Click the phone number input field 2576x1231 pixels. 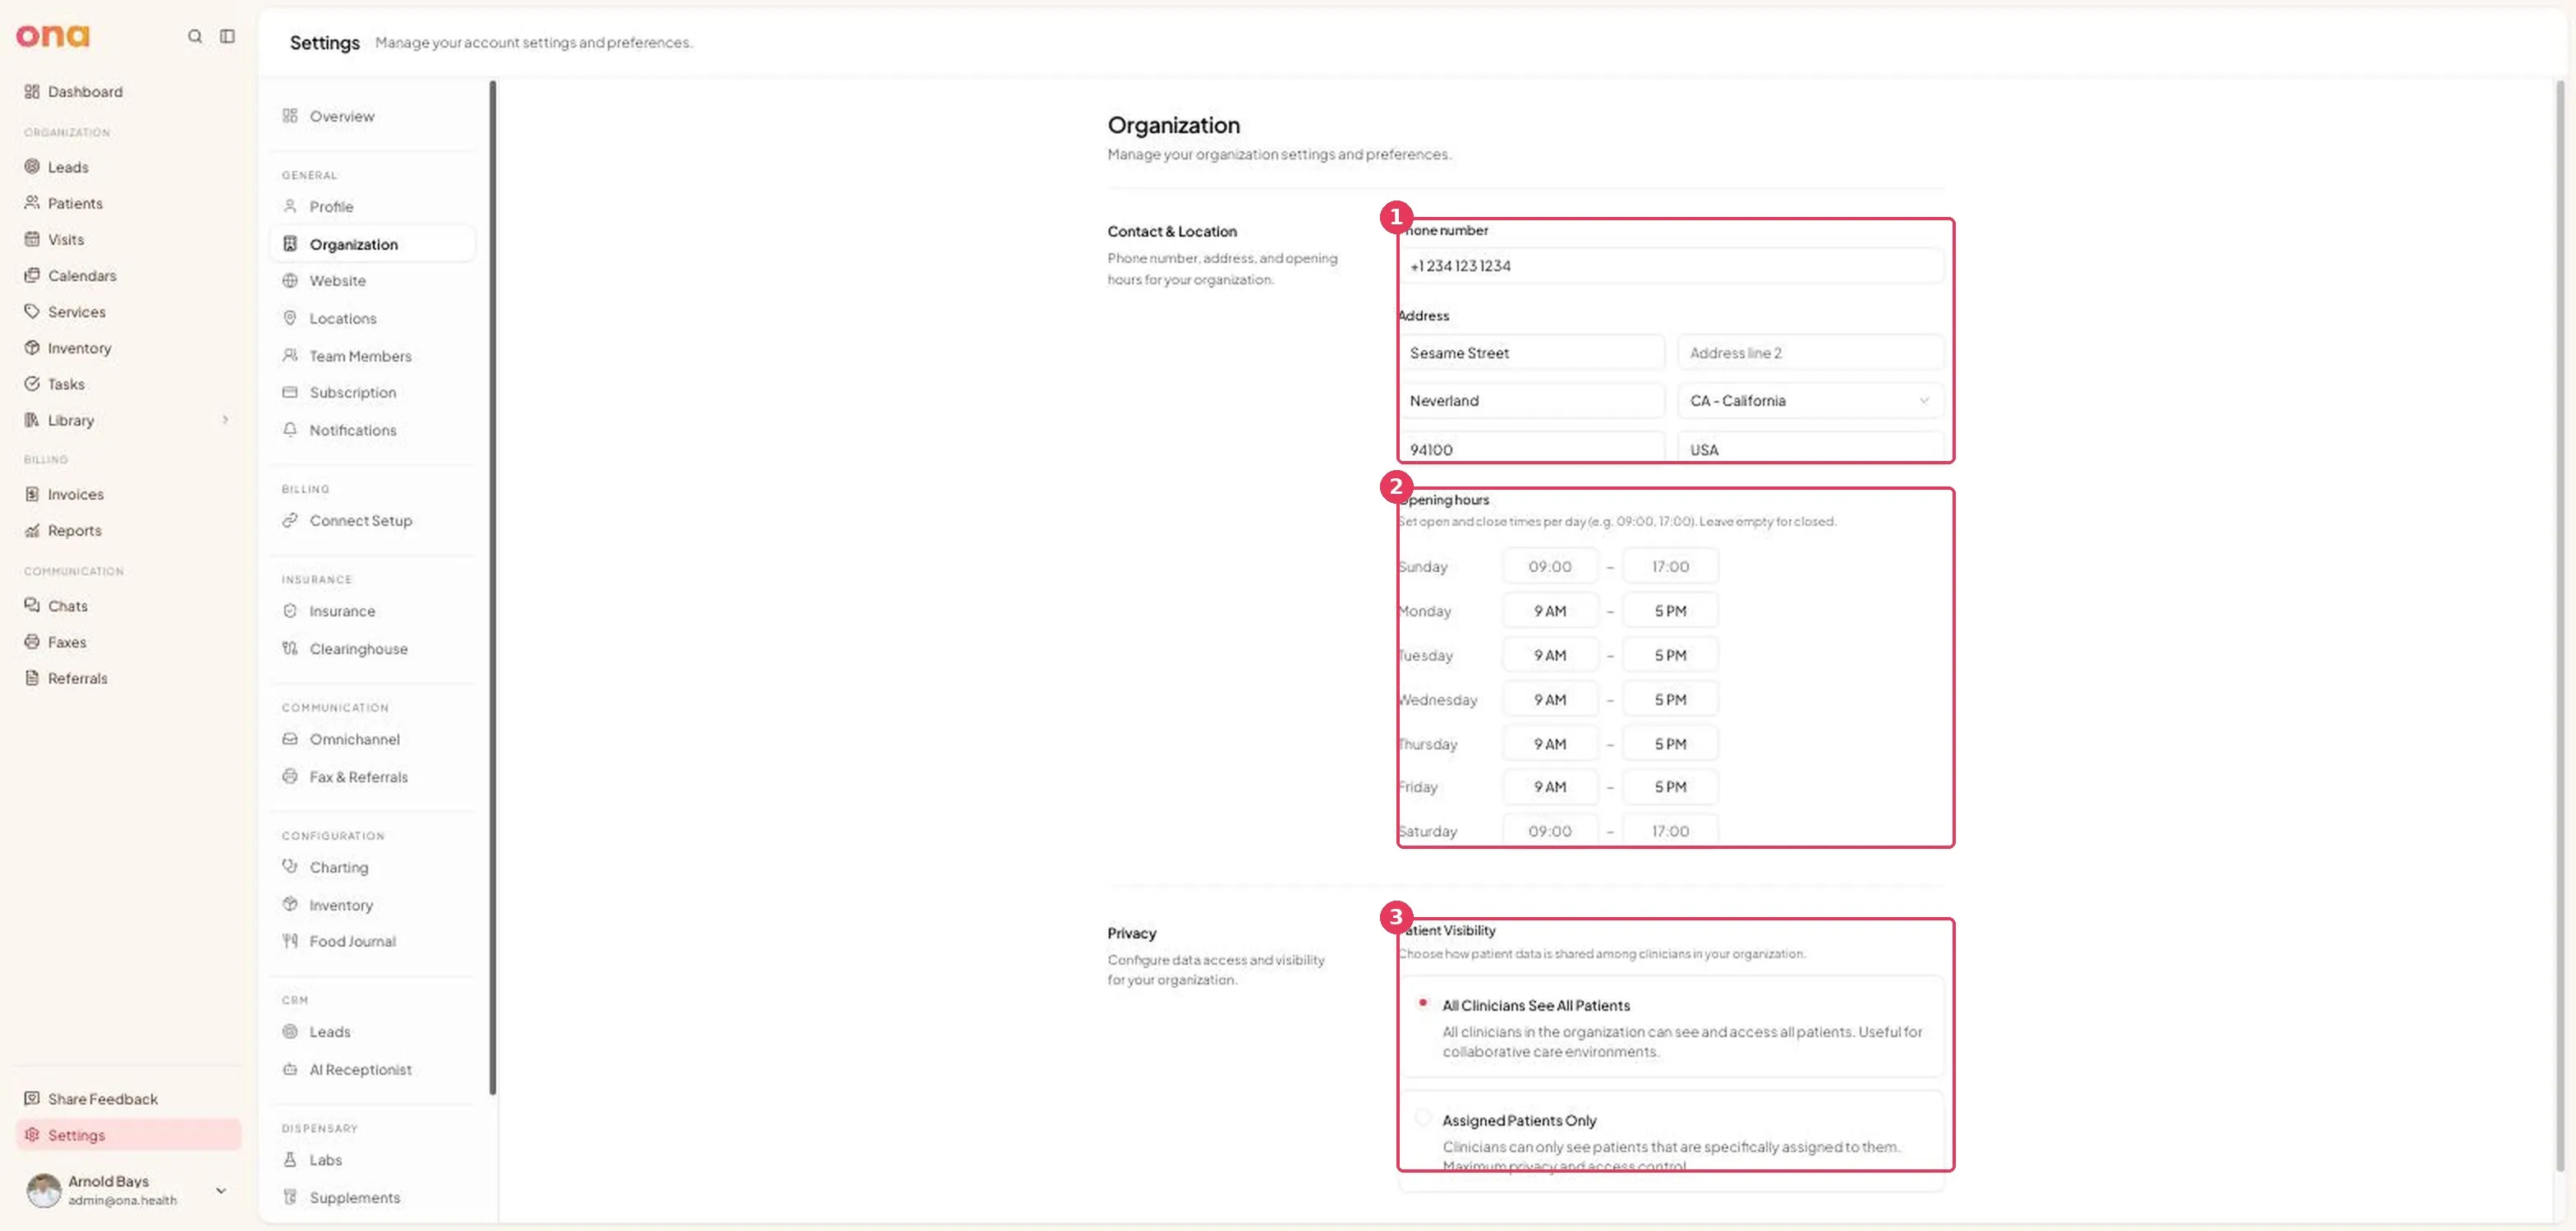tap(1670, 266)
